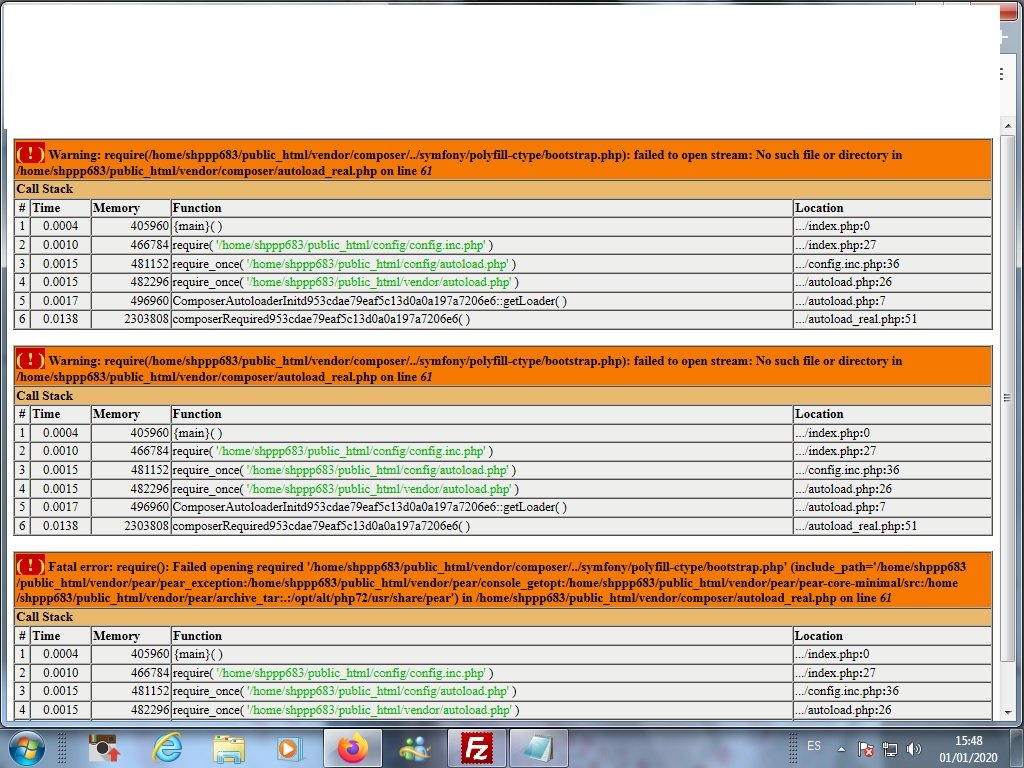Click 'Call Stack' header under the first Warning
The image size is (1024, 768).
44,189
